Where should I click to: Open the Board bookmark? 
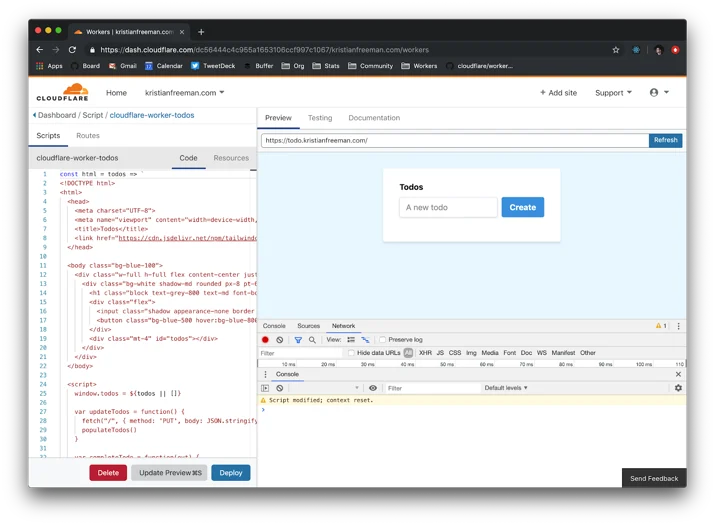click(x=85, y=66)
